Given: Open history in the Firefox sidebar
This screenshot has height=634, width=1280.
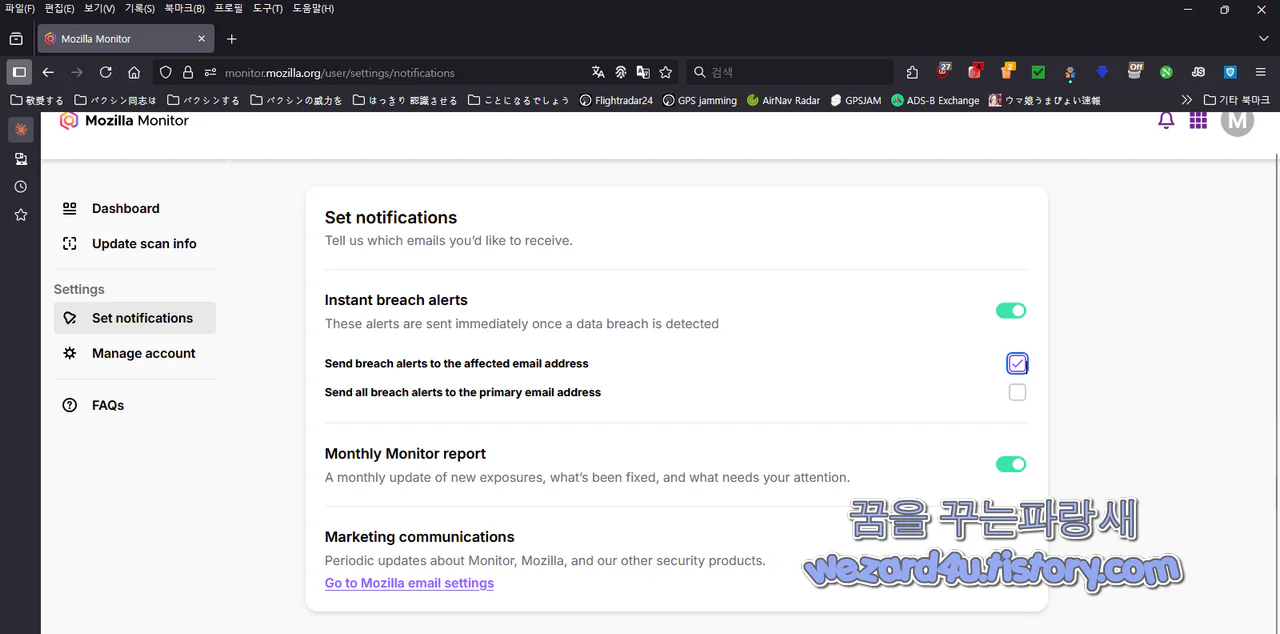Looking at the screenshot, I should [20, 187].
